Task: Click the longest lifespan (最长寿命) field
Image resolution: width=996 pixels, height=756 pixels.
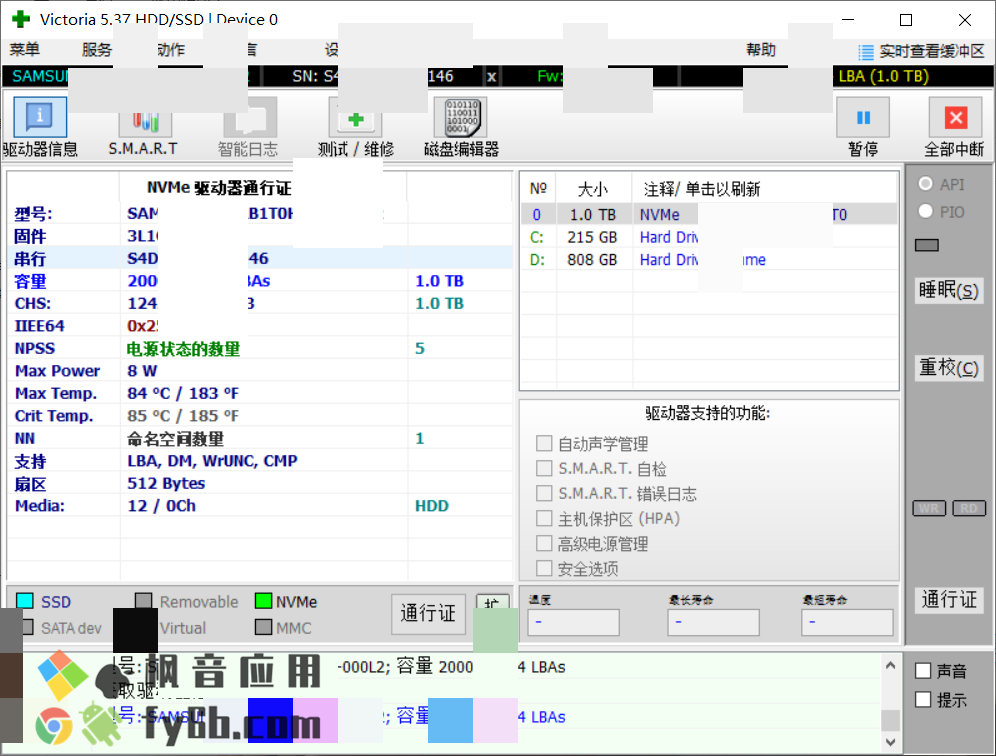Action: (x=713, y=622)
